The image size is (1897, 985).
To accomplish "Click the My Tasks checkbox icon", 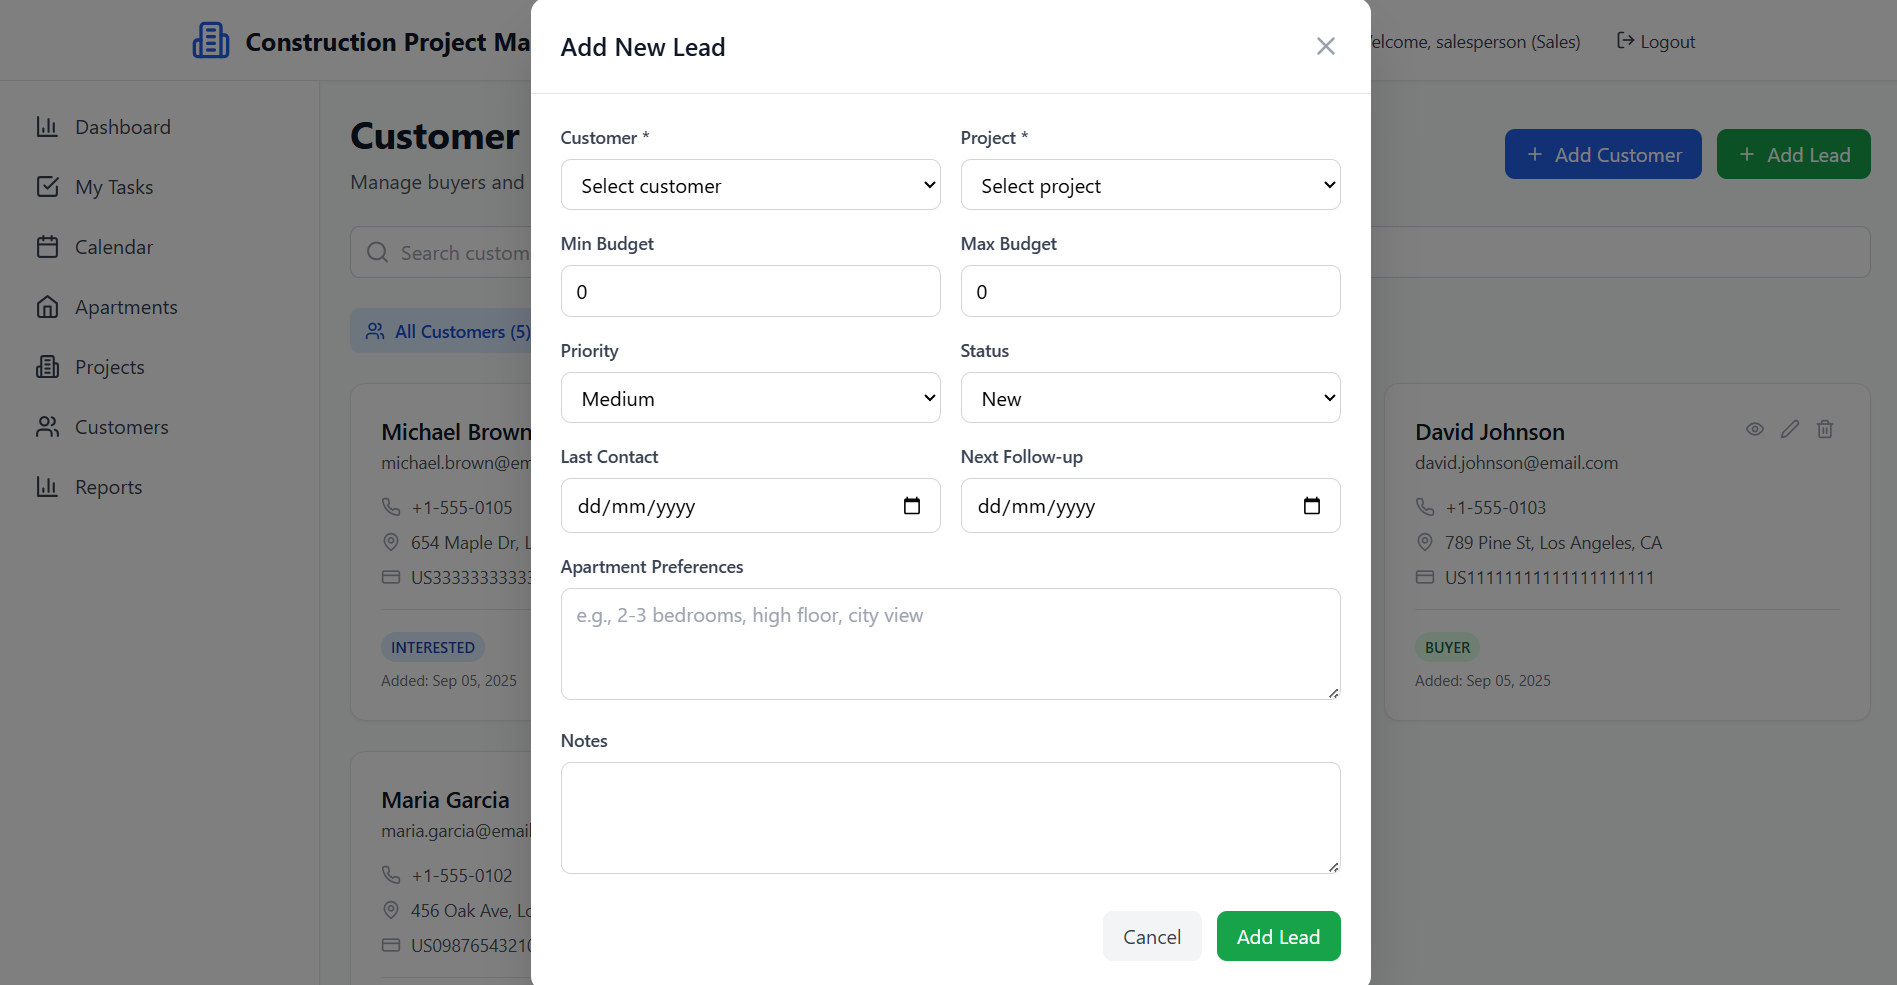I will 47,187.
